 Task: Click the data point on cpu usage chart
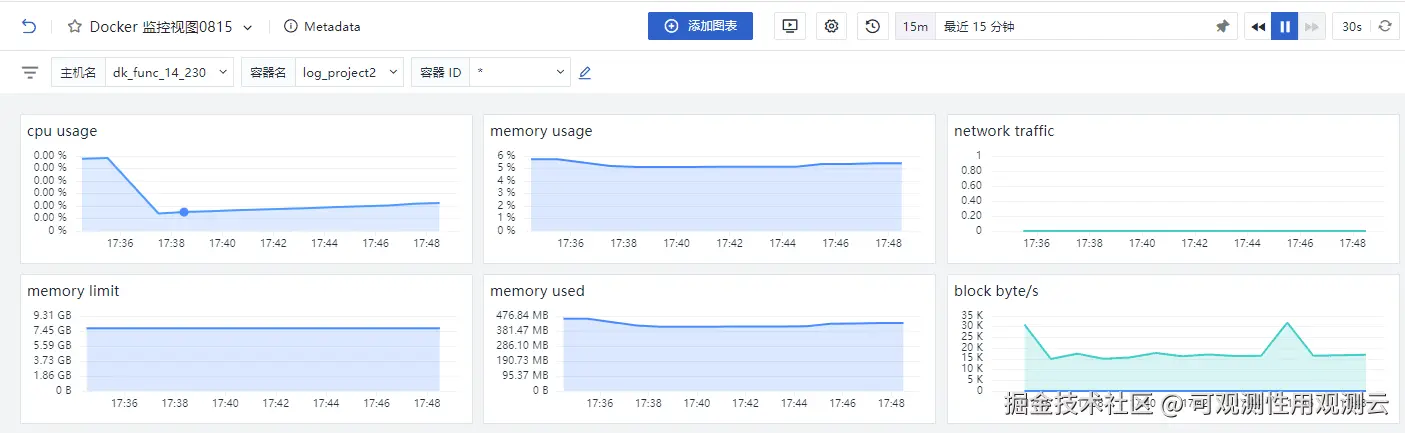pyautogui.click(x=184, y=212)
